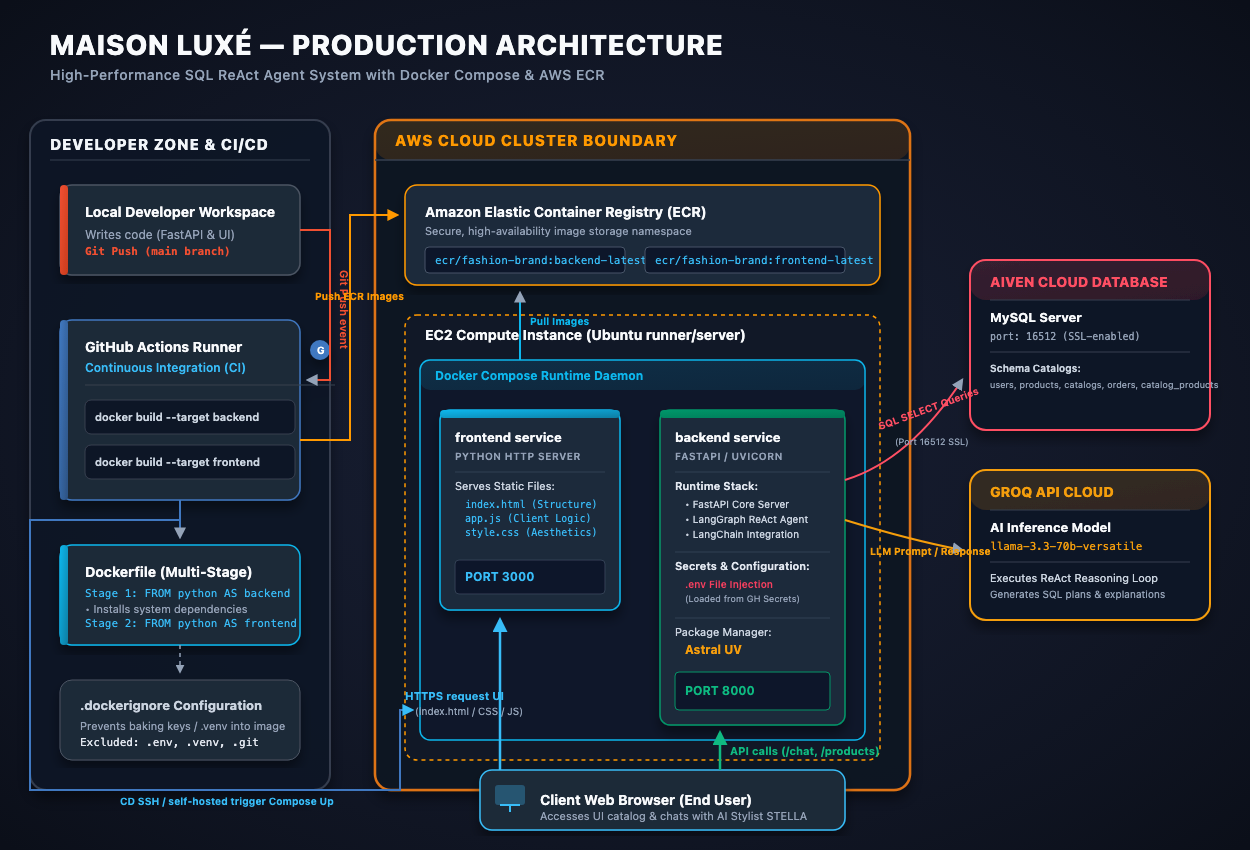Click 'Generates SQL plans & explanations' text

(x=1077, y=594)
